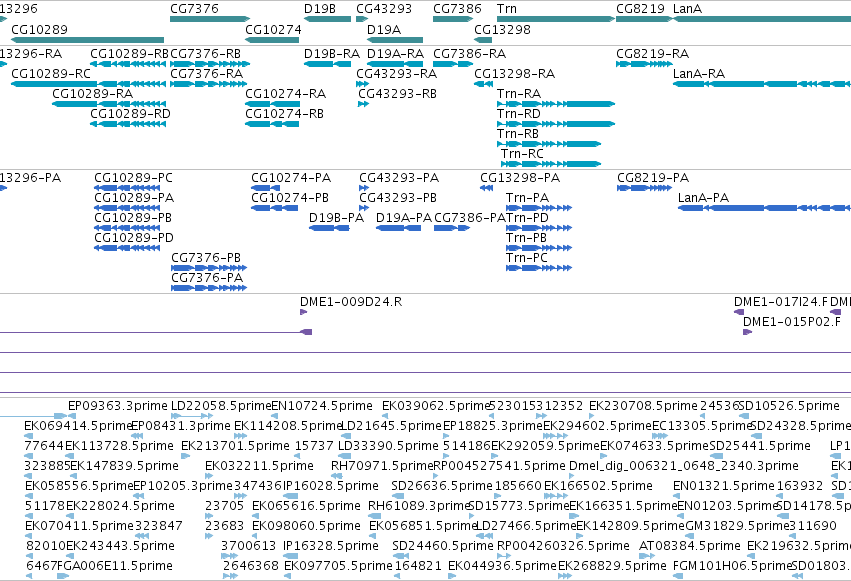This screenshot has width=851, height=581.
Task: Select transcript CG7376-RA
Action: click(208, 84)
